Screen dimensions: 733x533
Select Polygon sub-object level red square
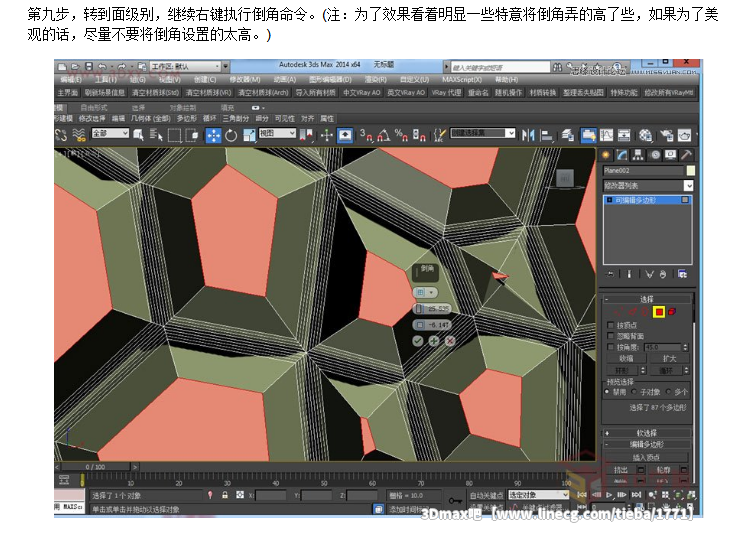click(x=659, y=312)
